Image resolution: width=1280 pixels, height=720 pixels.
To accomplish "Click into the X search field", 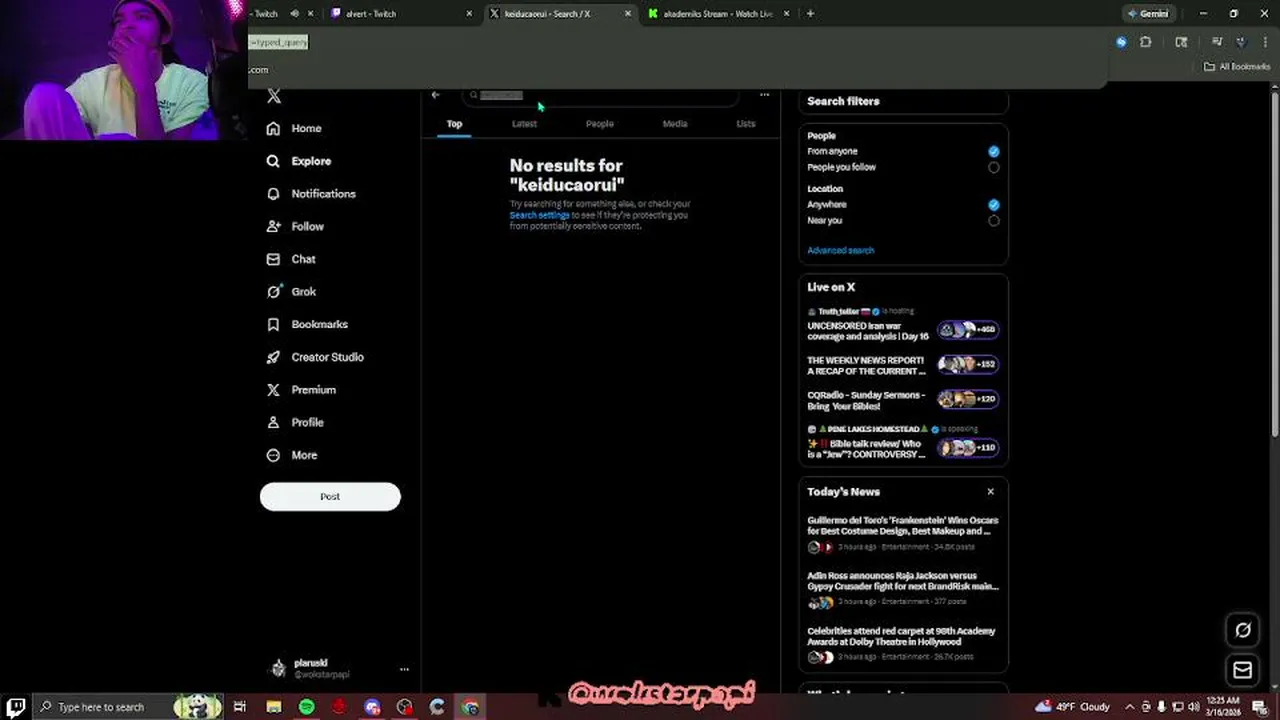I will (600, 95).
